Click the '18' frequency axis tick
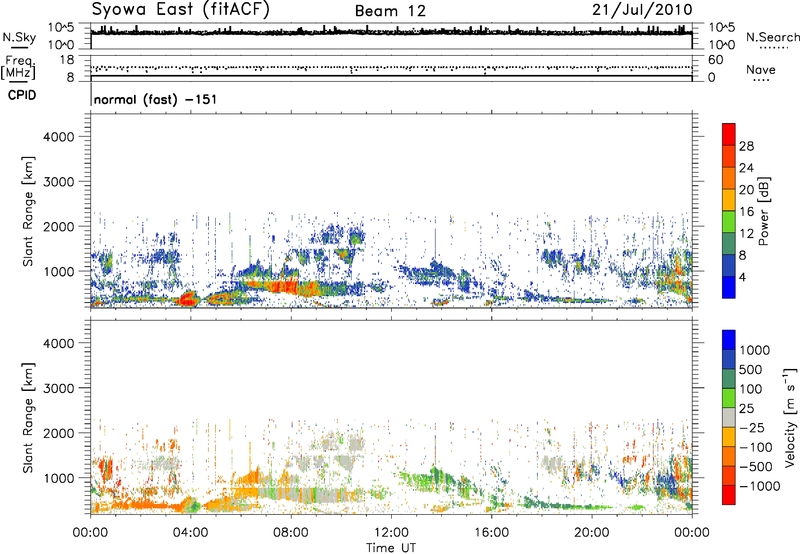 [67, 59]
